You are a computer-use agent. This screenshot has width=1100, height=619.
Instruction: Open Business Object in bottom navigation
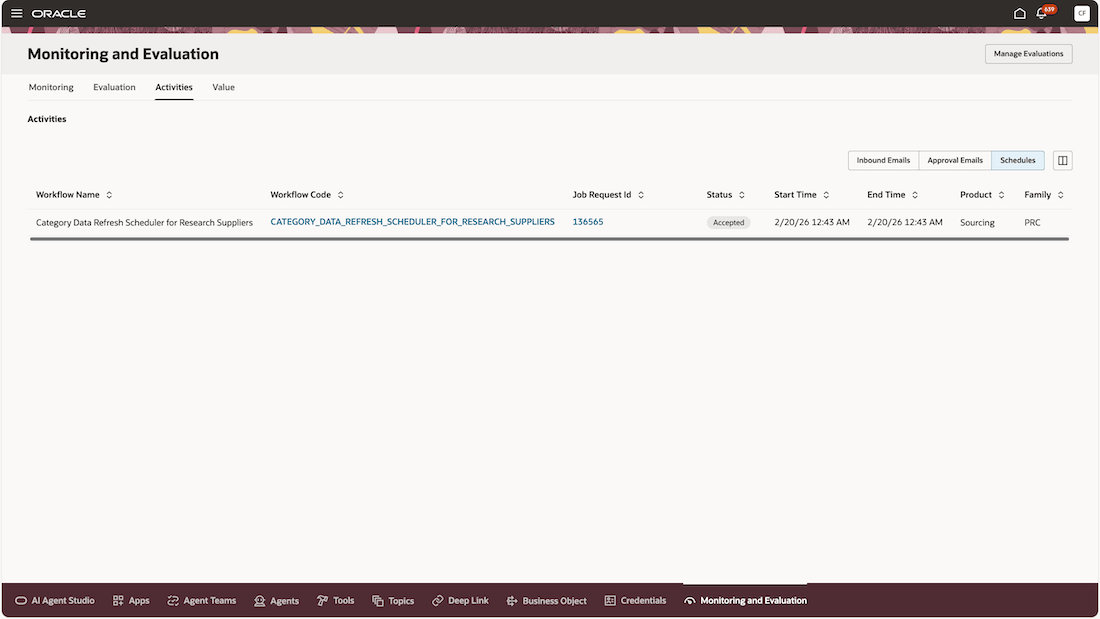pyautogui.click(x=546, y=601)
